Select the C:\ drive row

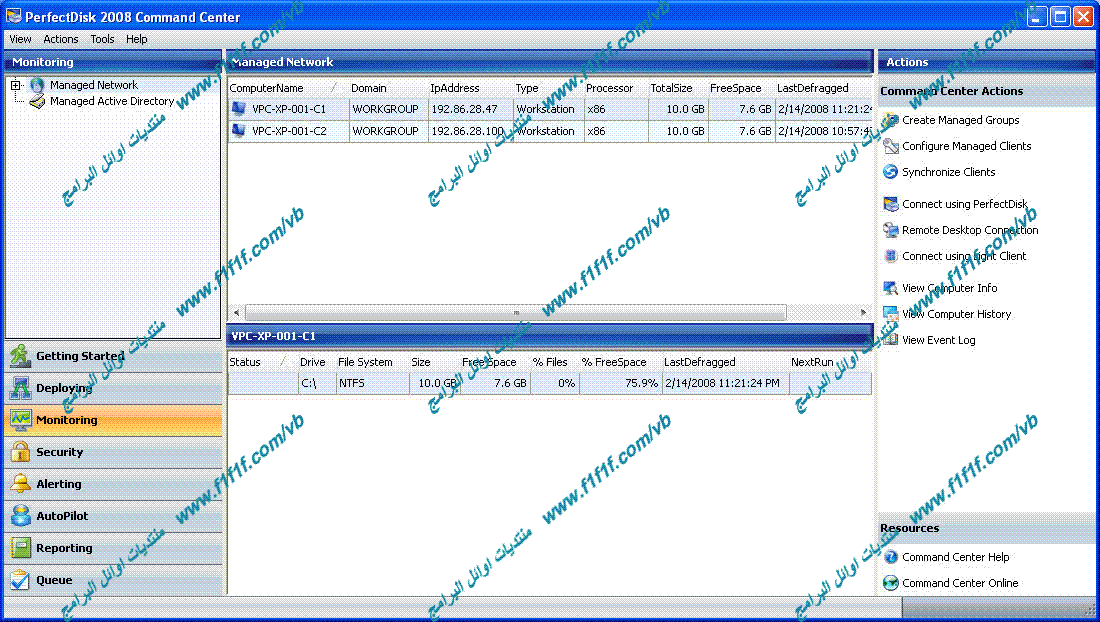click(312, 383)
